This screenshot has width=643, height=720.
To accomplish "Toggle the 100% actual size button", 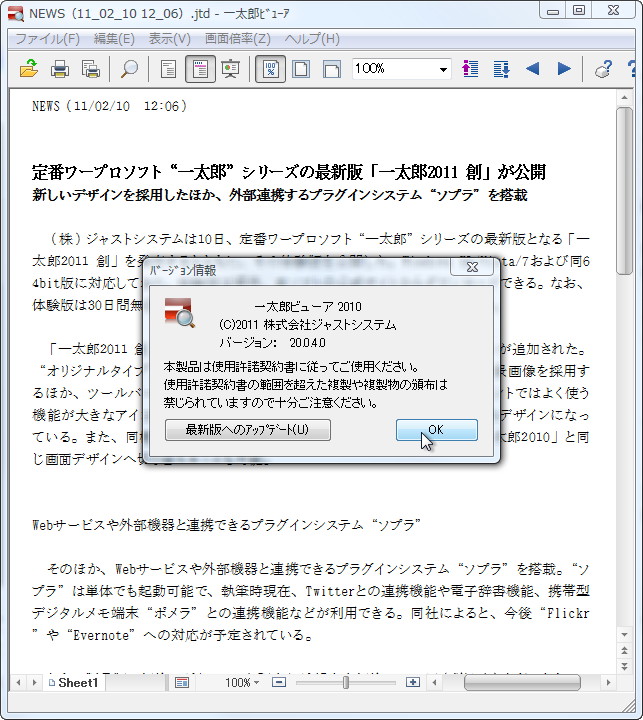I will click(x=270, y=69).
